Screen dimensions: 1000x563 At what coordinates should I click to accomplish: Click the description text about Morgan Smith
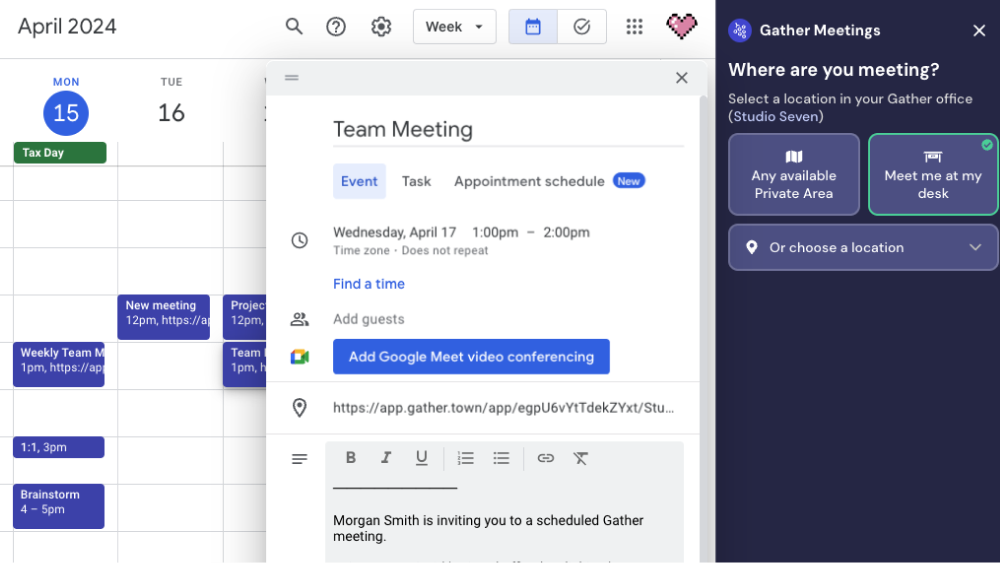(x=488, y=528)
